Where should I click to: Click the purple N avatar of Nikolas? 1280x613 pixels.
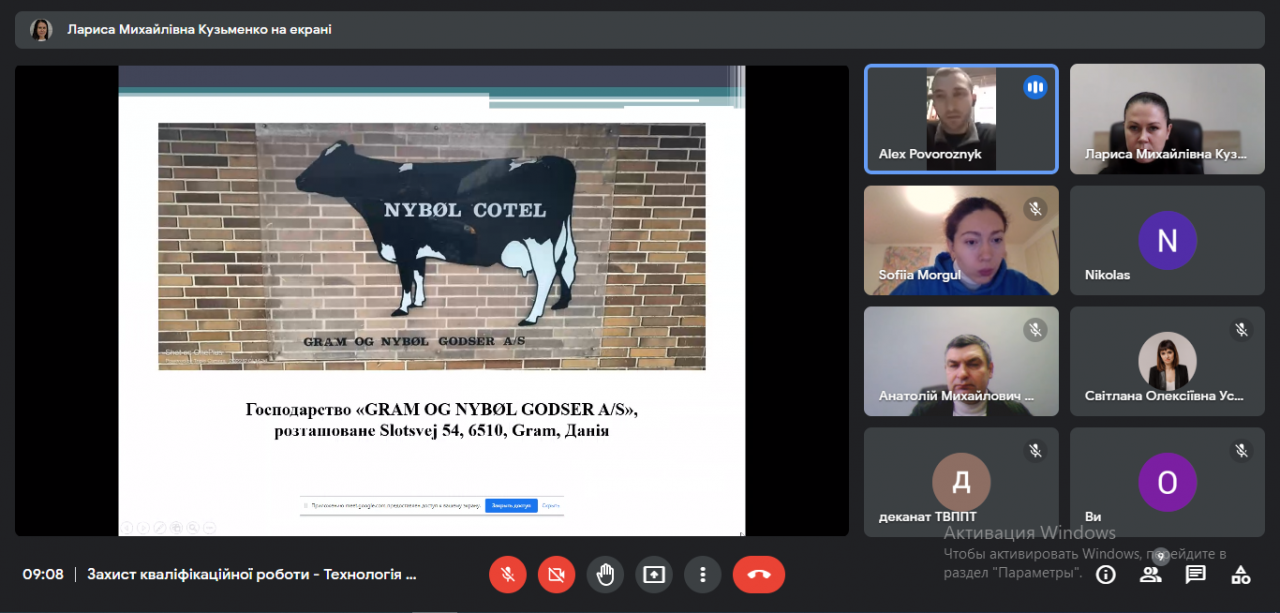tap(1167, 240)
